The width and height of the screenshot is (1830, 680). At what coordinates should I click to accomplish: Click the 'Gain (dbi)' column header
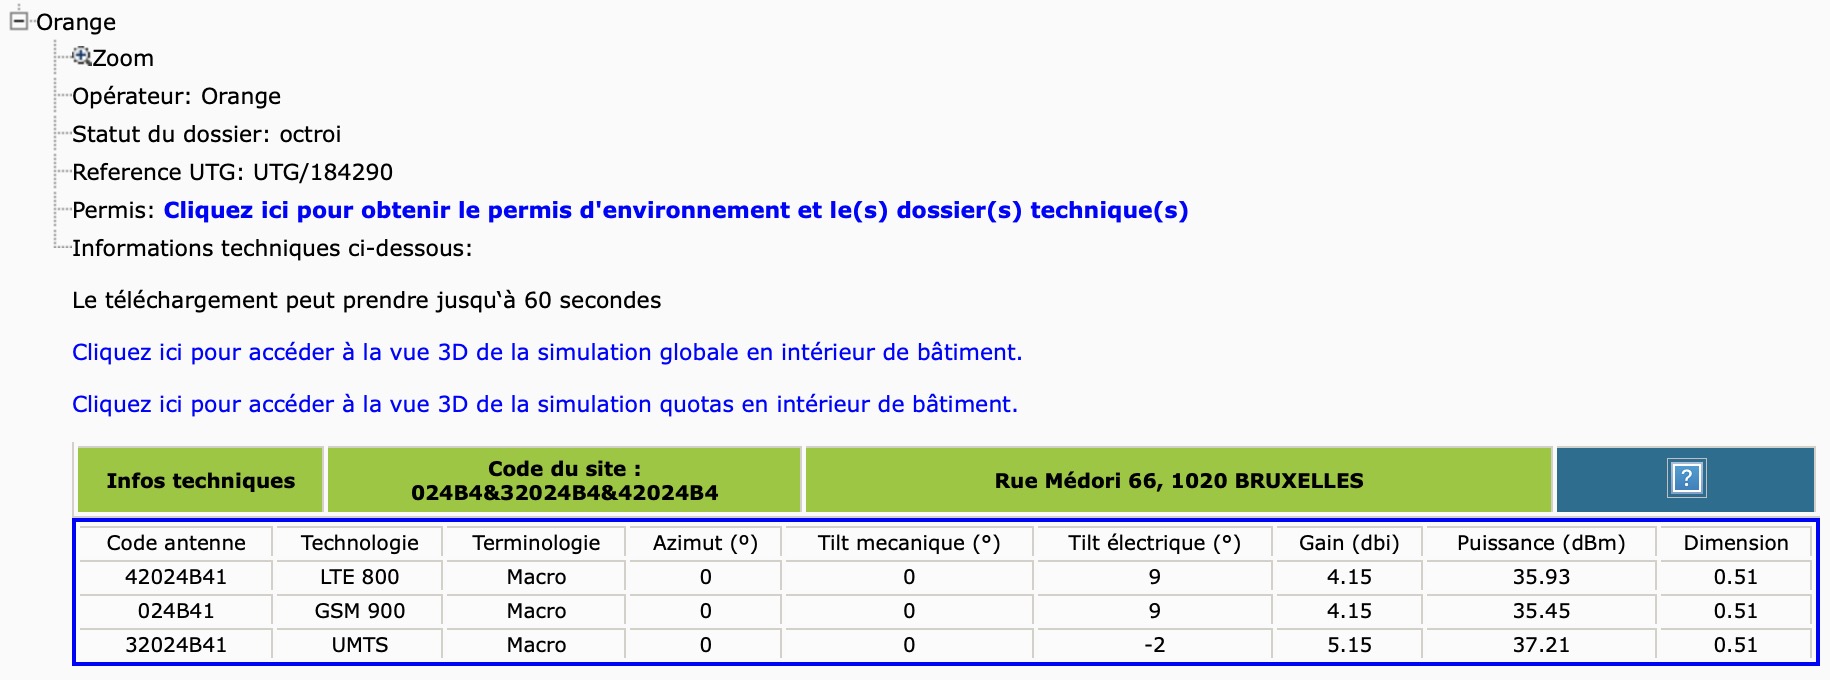pyautogui.click(x=1349, y=543)
